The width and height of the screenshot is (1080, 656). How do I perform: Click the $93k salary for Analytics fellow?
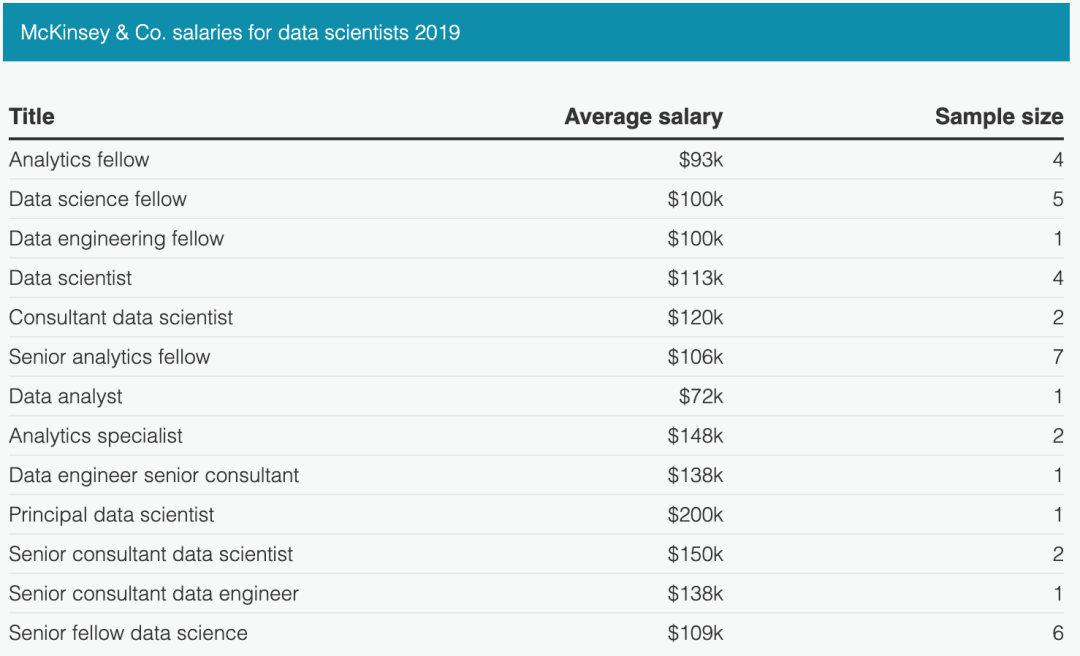click(x=700, y=160)
